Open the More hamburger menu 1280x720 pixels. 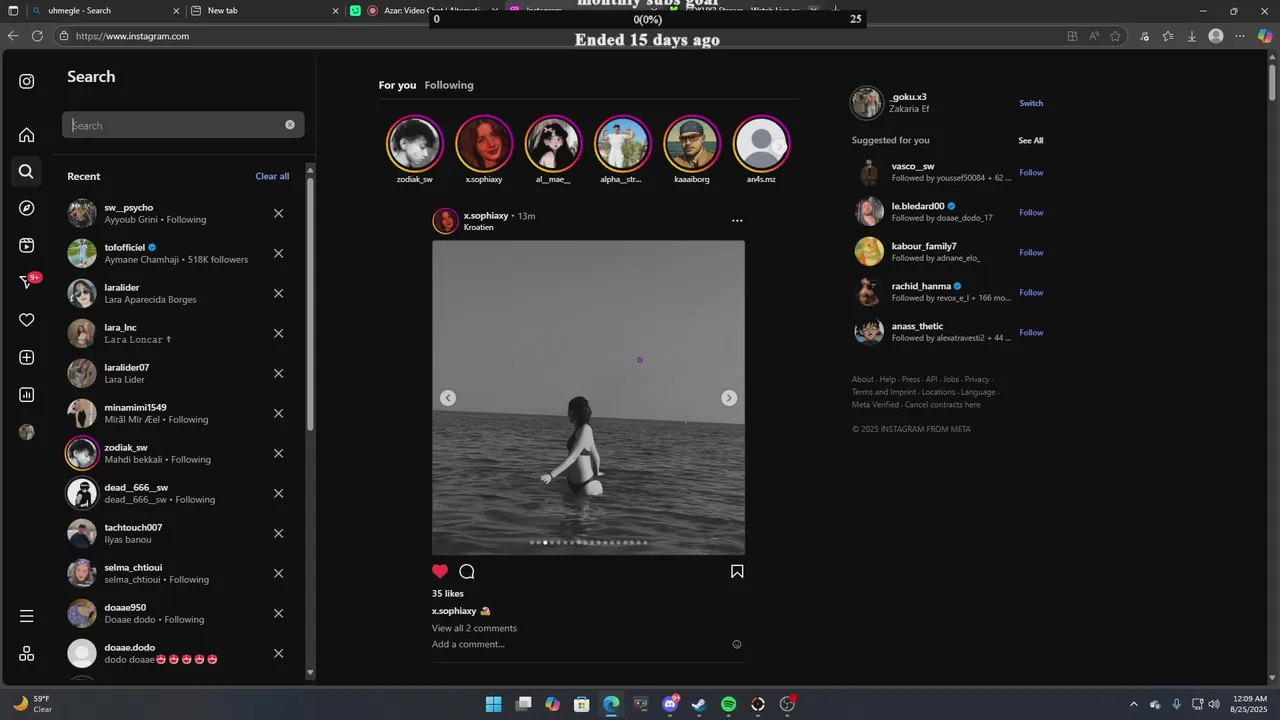[27, 616]
